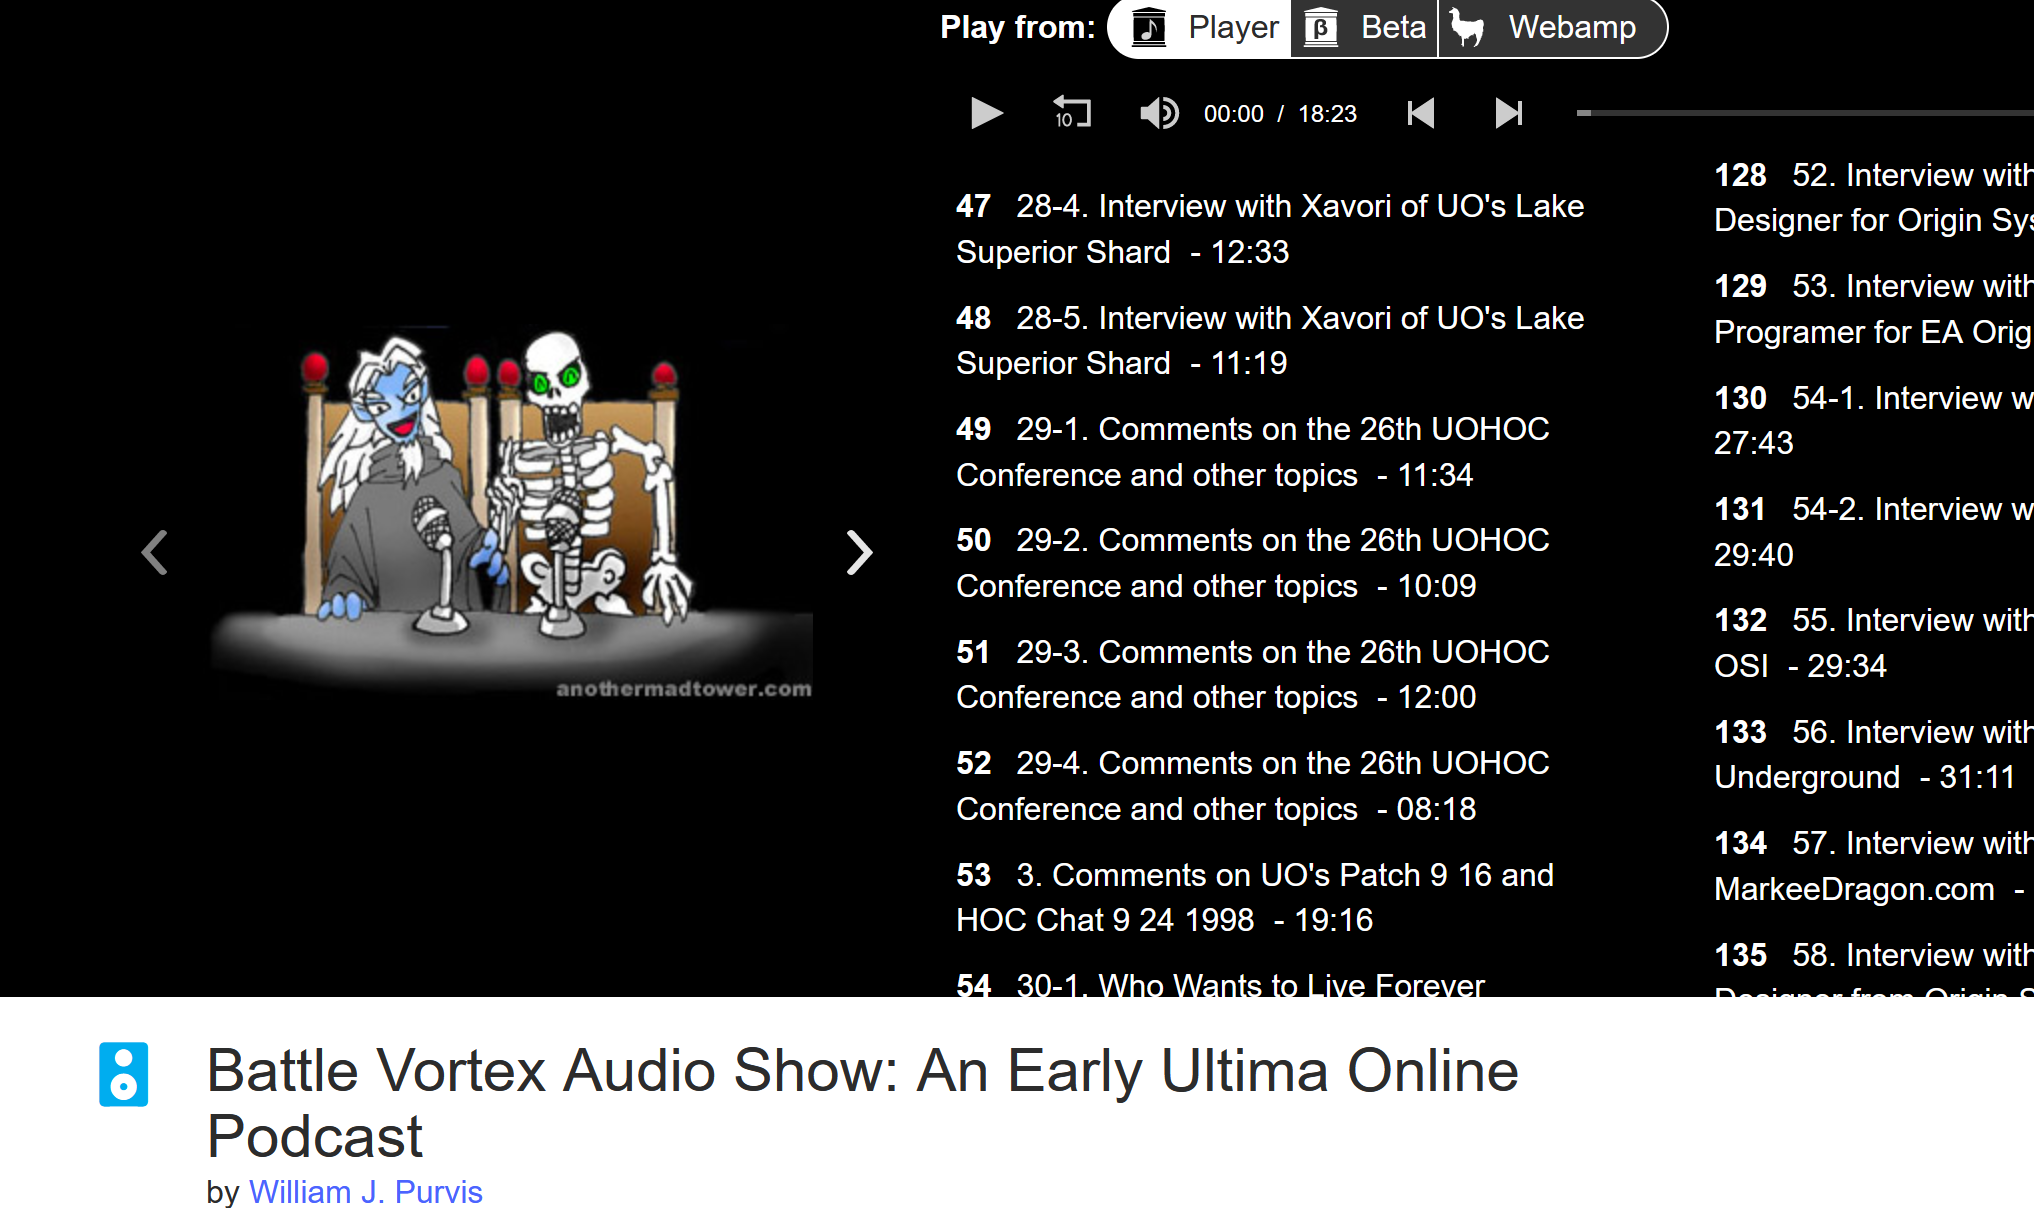Open the William J. Purvis link
The image size is (2034, 1208).
pyautogui.click(x=365, y=1191)
